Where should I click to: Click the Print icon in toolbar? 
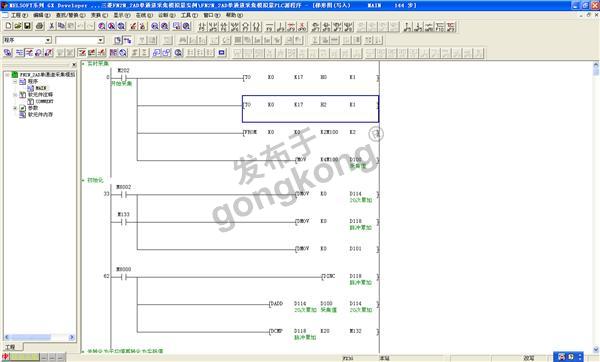pyautogui.click(x=39, y=26)
